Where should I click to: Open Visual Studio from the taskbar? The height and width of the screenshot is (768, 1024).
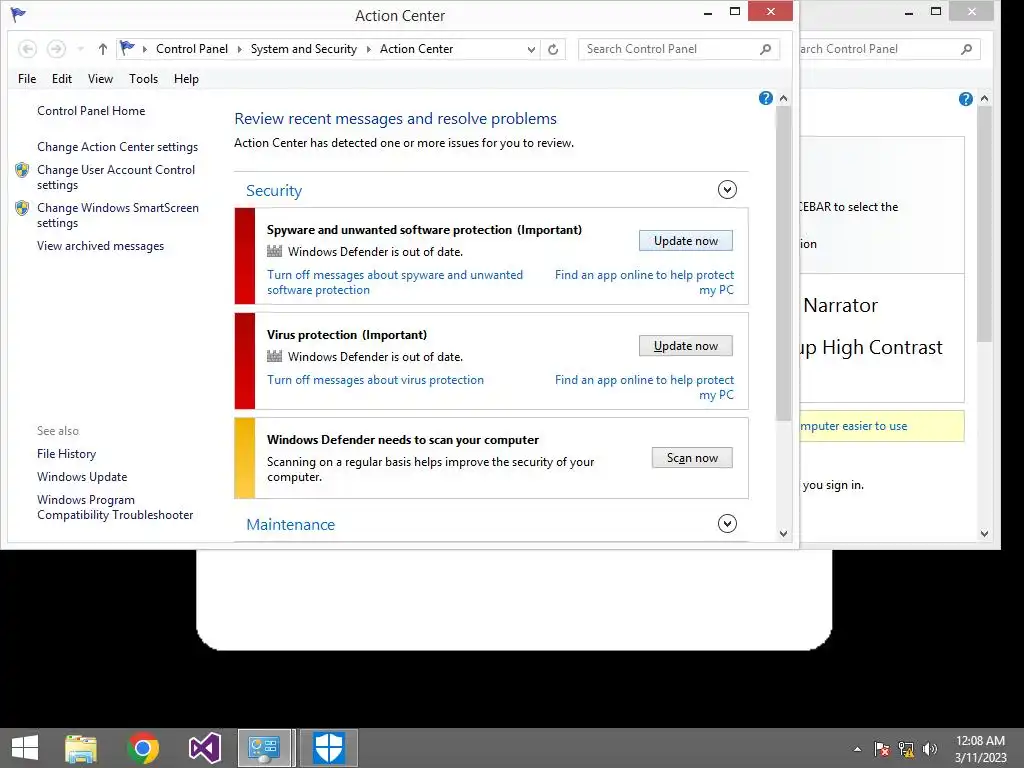point(204,748)
